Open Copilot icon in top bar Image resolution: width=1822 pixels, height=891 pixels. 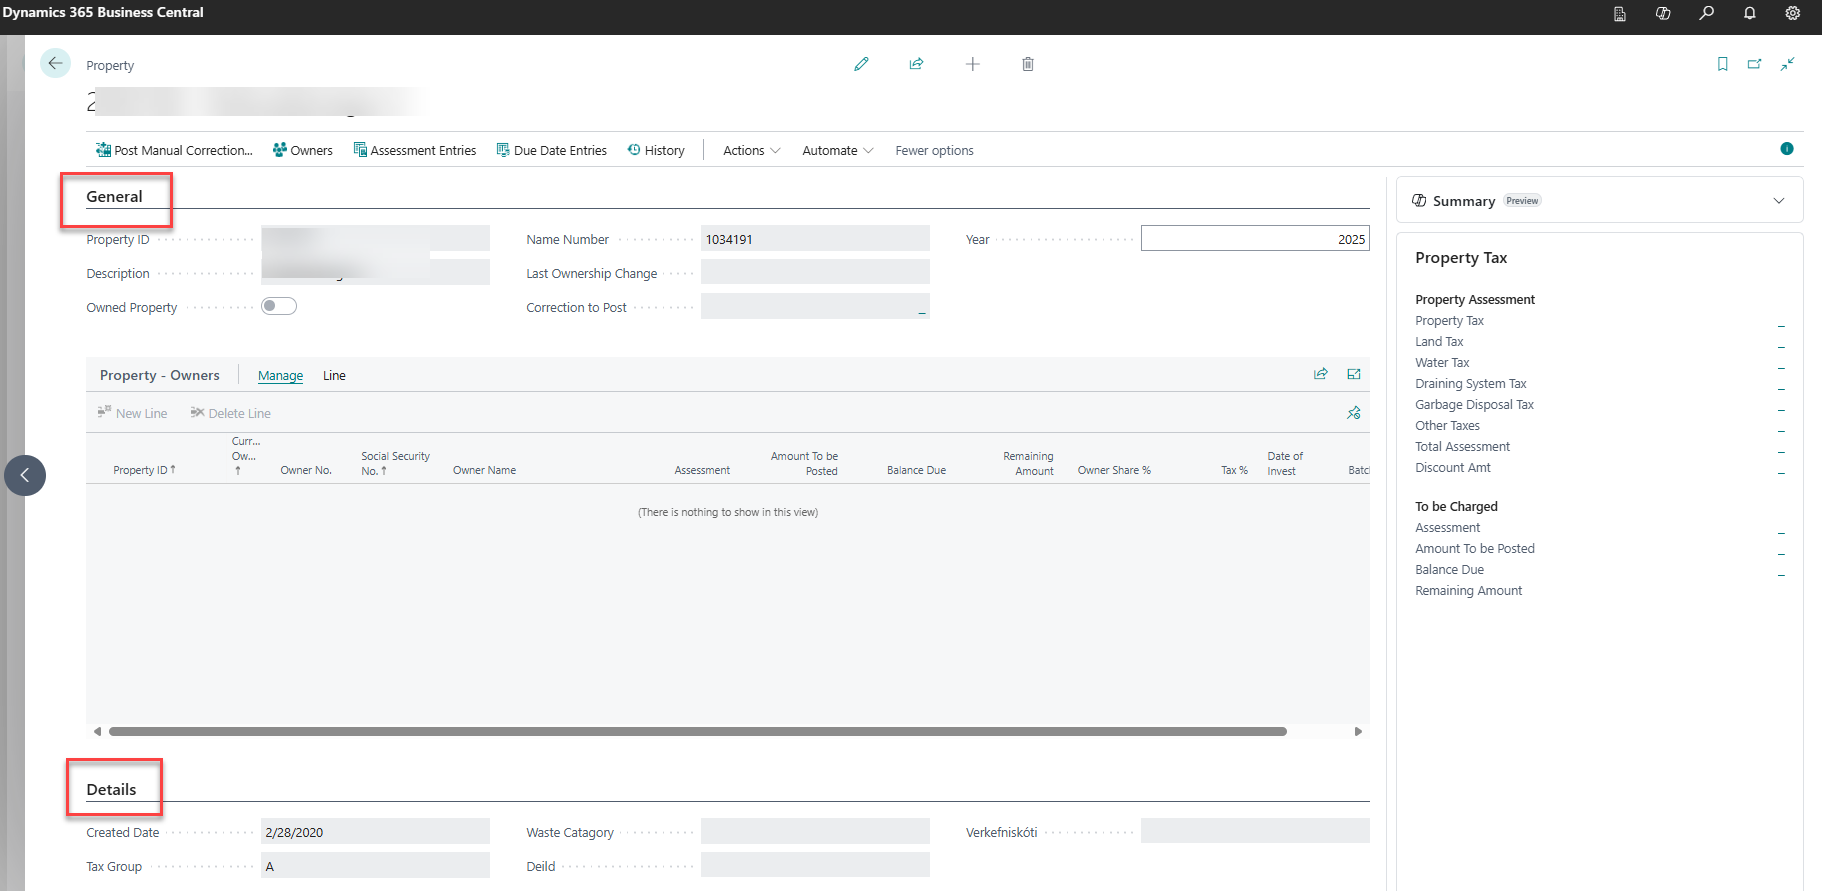click(x=1663, y=13)
